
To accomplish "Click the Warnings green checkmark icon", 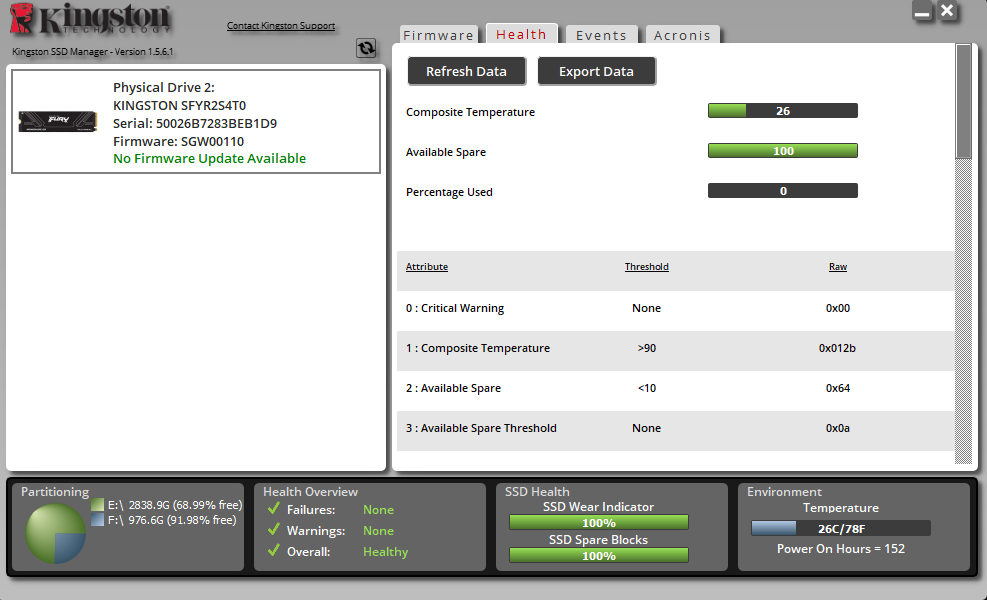I will point(273,531).
